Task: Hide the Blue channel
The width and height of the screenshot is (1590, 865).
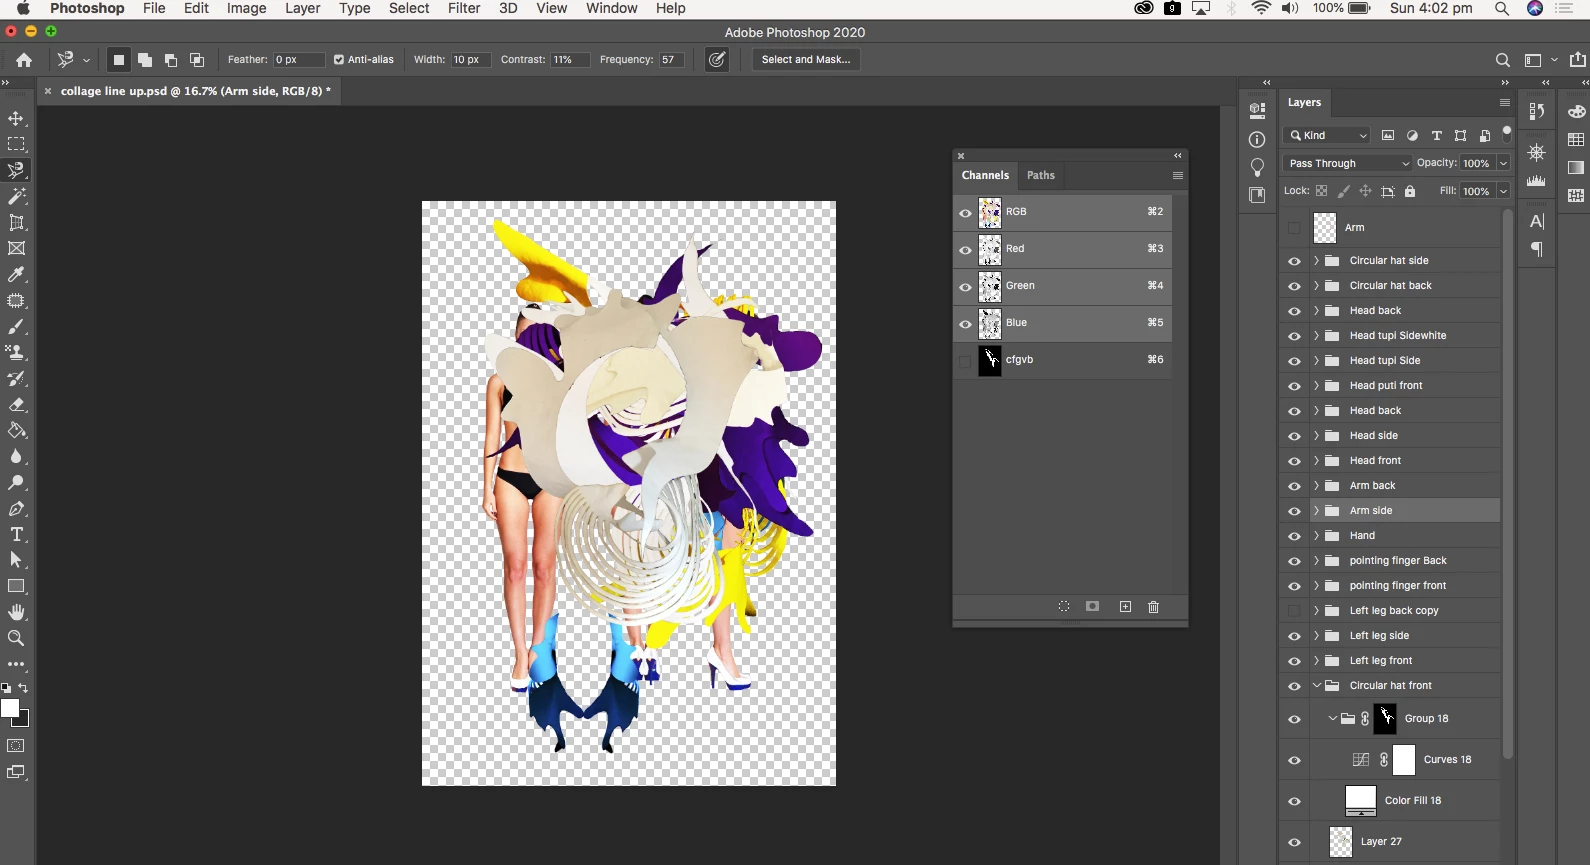Action: tap(965, 324)
